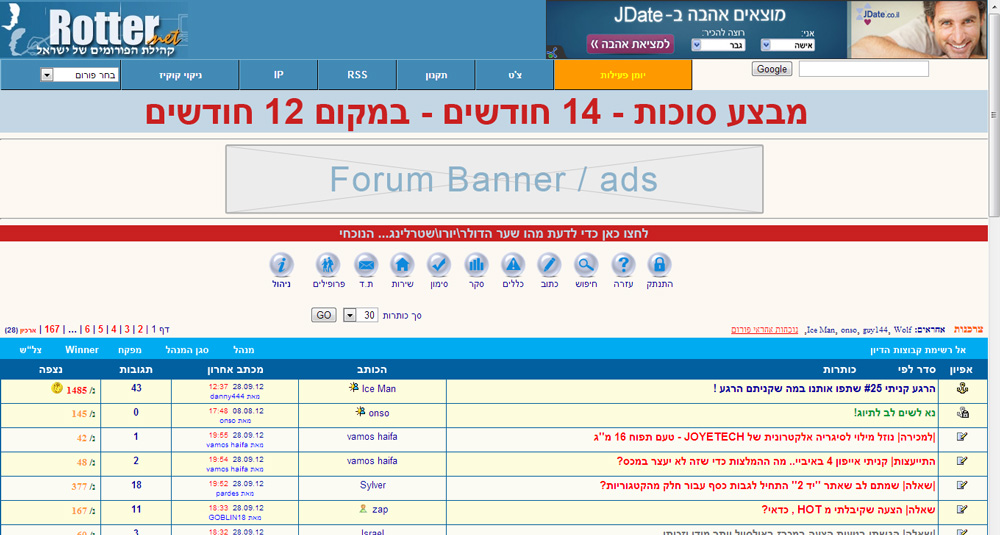Click the pencil write icon (כתוב)
1000x535 pixels.
(x=549, y=265)
